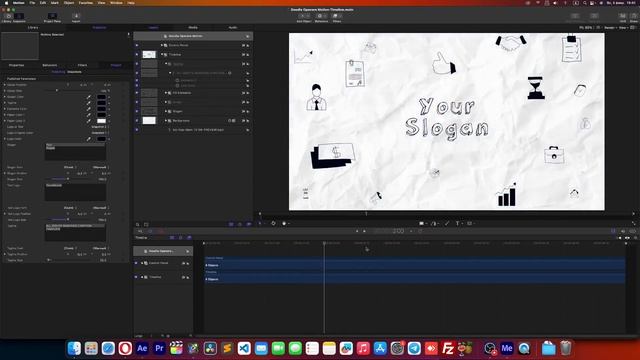Image resolution: width=640 pixels, height=360 pixels.
Task: Open the Favorites menu
Action: point(86,2)
